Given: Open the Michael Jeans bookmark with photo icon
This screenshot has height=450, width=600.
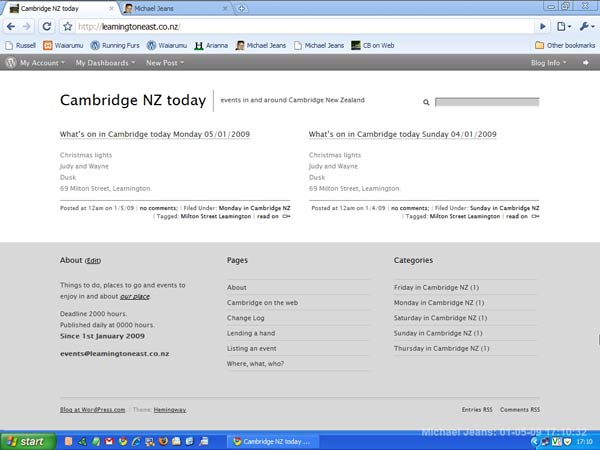Looking at the screenshot, I should [x=261, y=46].
